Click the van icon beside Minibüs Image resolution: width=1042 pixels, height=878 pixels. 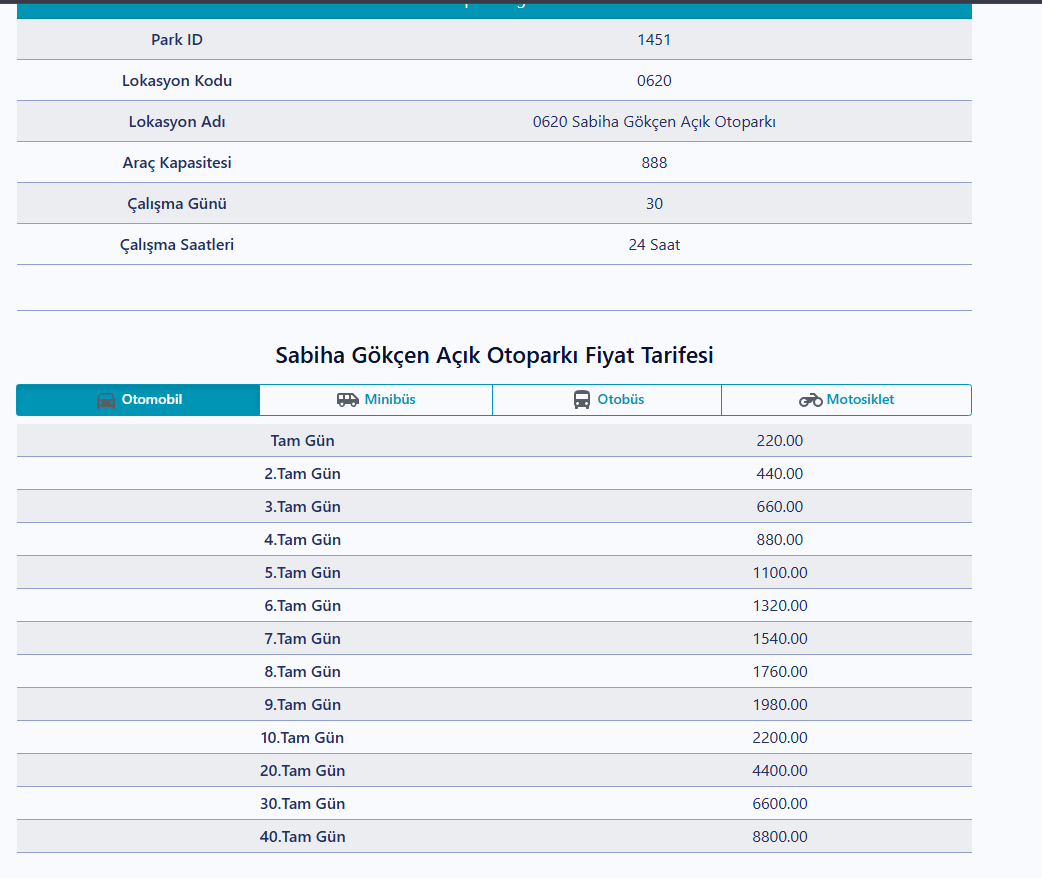348,399
